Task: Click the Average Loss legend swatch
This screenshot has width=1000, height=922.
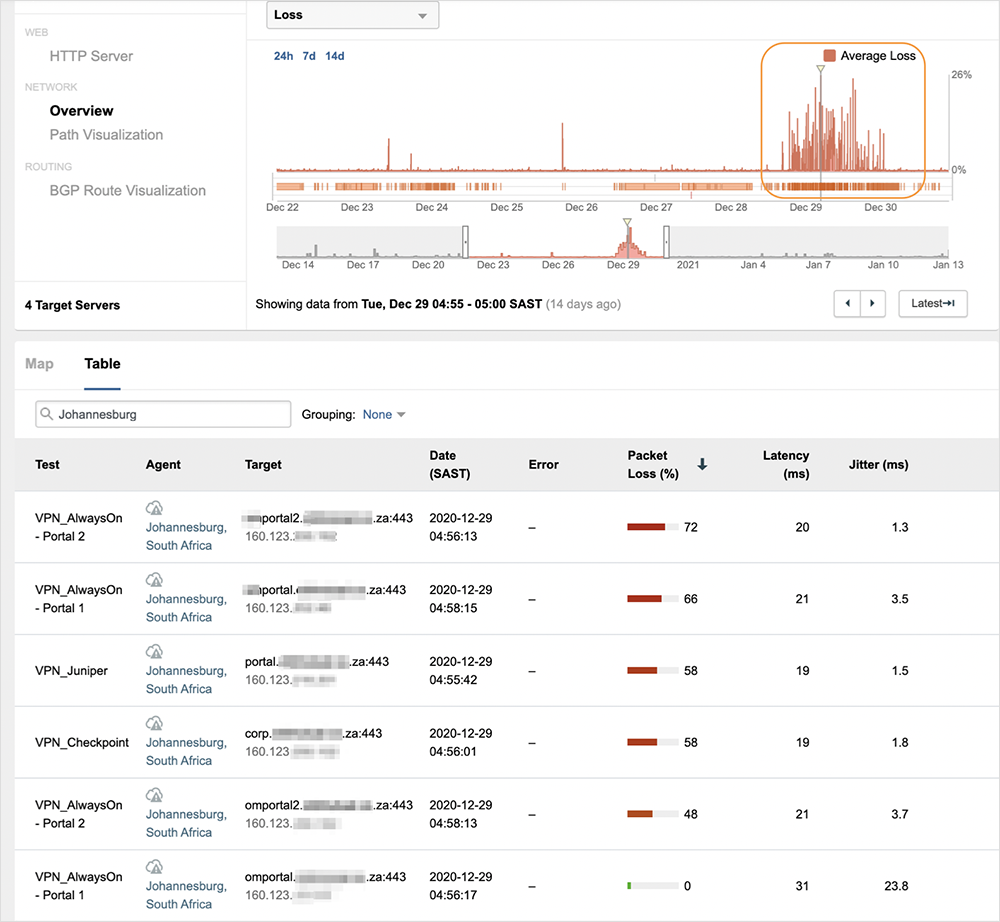Action: pos(829,56)
